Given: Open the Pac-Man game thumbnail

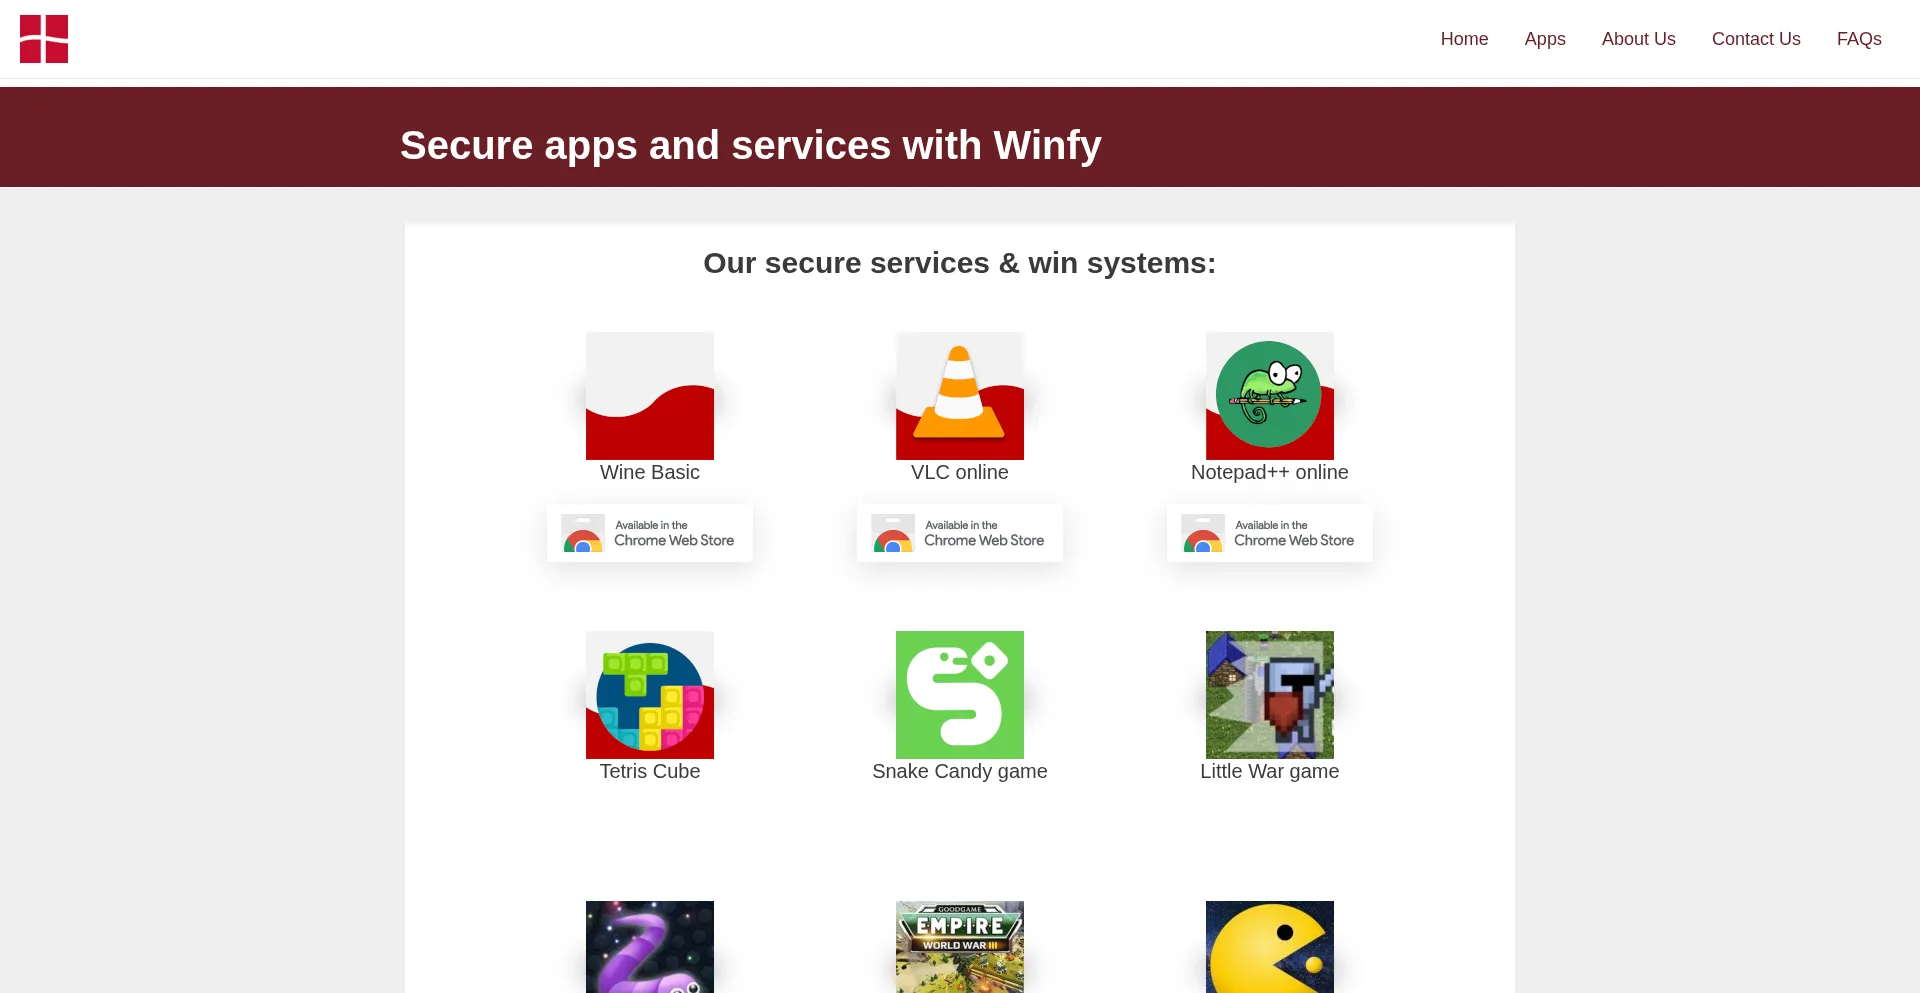Looking at the screenshot, I should (x=1270, y=947).
